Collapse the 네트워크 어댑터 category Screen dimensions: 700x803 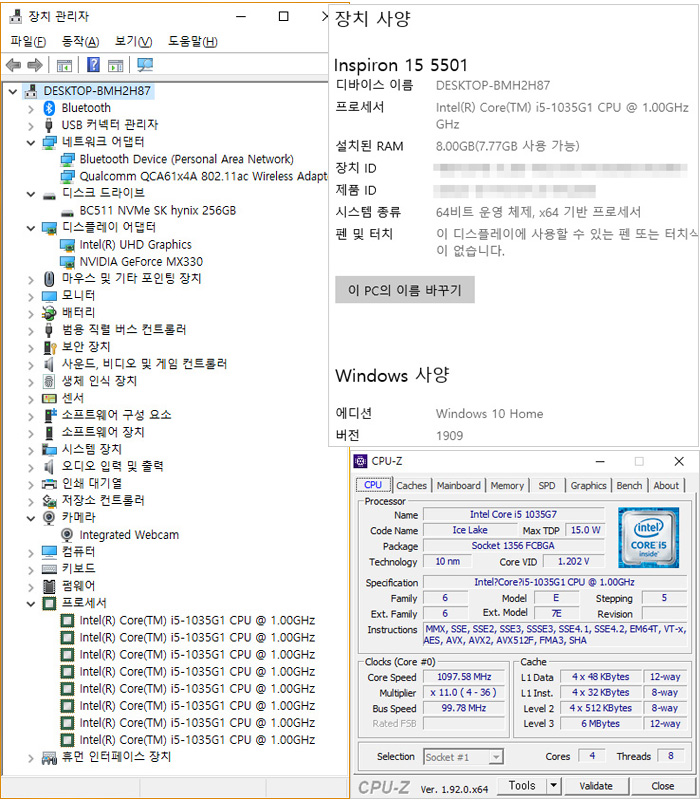click(x=31, y=142)
